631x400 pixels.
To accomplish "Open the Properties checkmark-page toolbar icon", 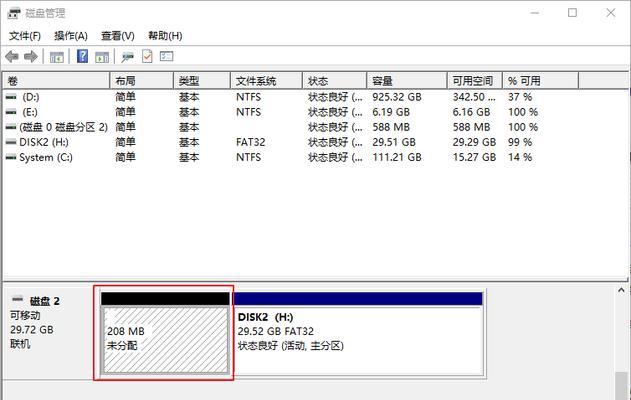I will [x=147, y=56].
